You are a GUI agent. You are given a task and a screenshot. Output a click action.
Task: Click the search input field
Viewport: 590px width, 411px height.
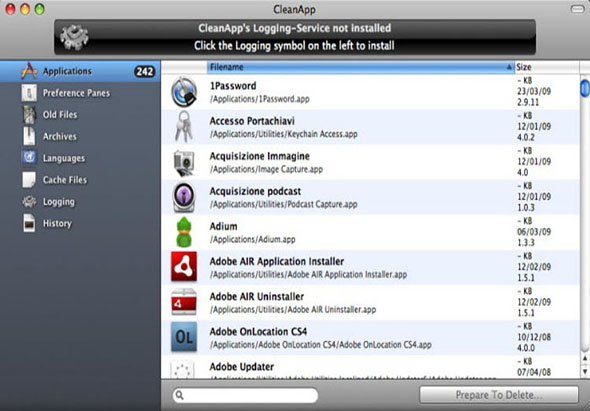coord(245,395)
